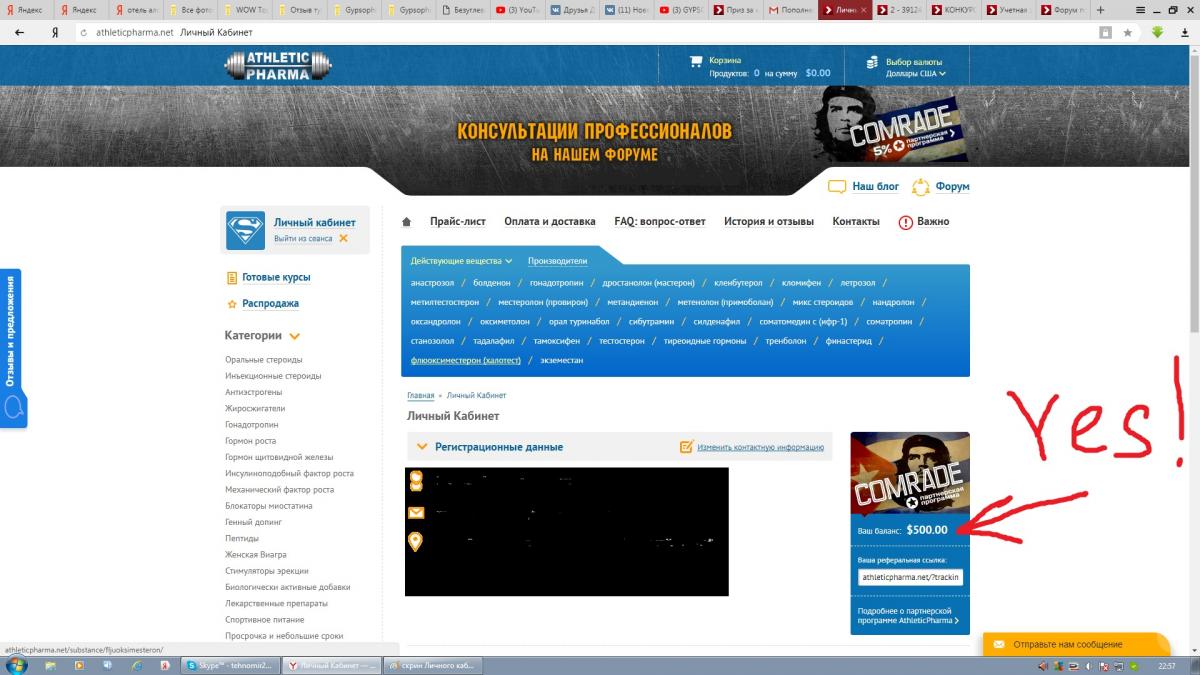Open the Оплата и доставка page
This screenshot has width=1200, height=675.
(549, 222)
